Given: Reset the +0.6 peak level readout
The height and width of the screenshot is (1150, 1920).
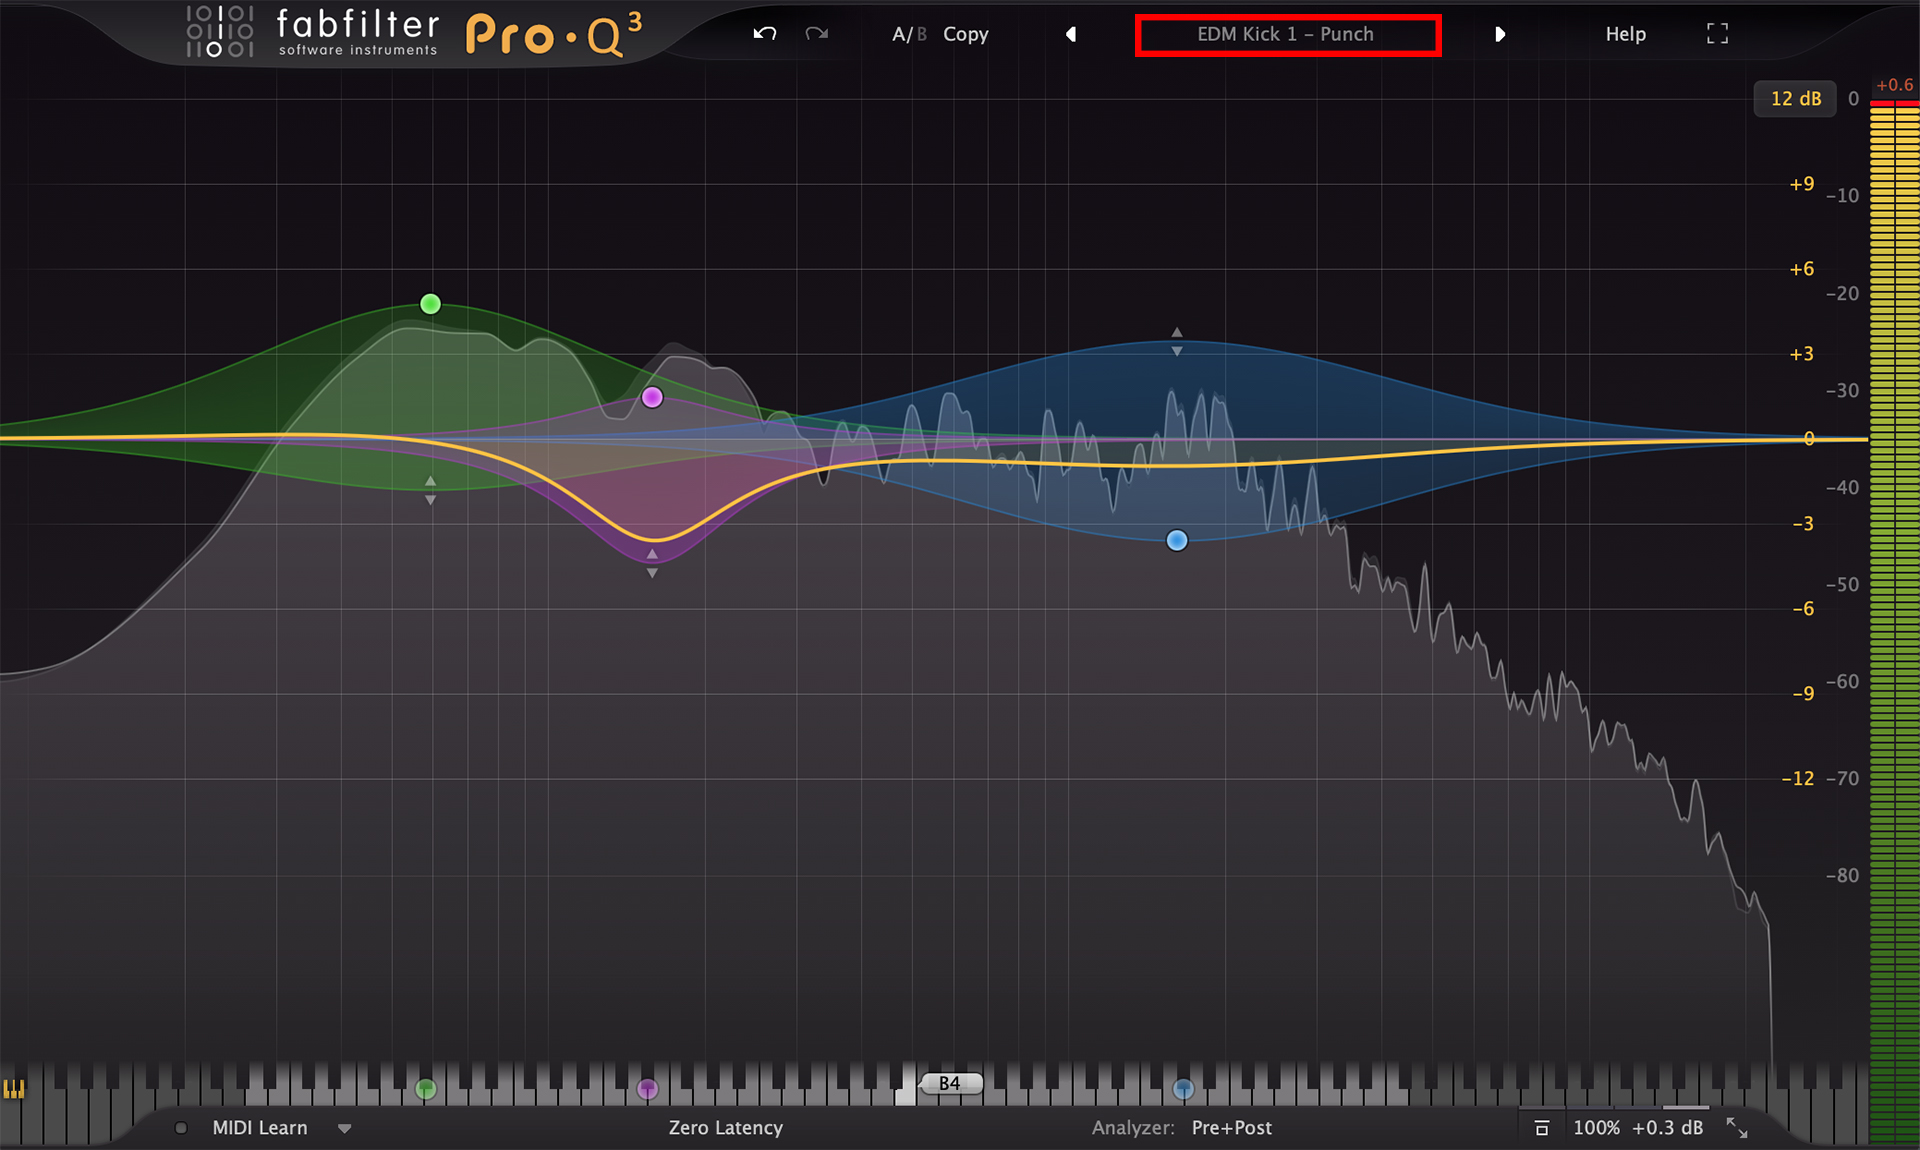Looking at the screenshot, I should [x=1894, y=85].
